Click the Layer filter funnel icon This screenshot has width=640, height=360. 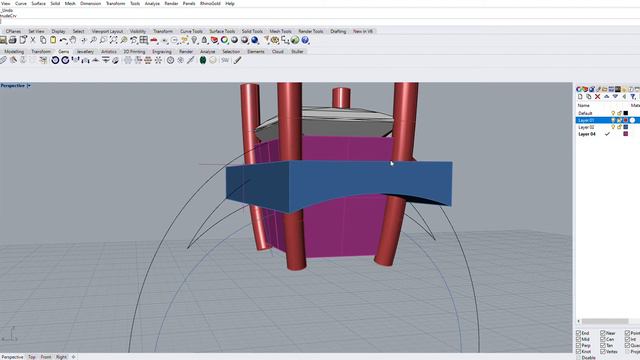click(x=633, y=97)
